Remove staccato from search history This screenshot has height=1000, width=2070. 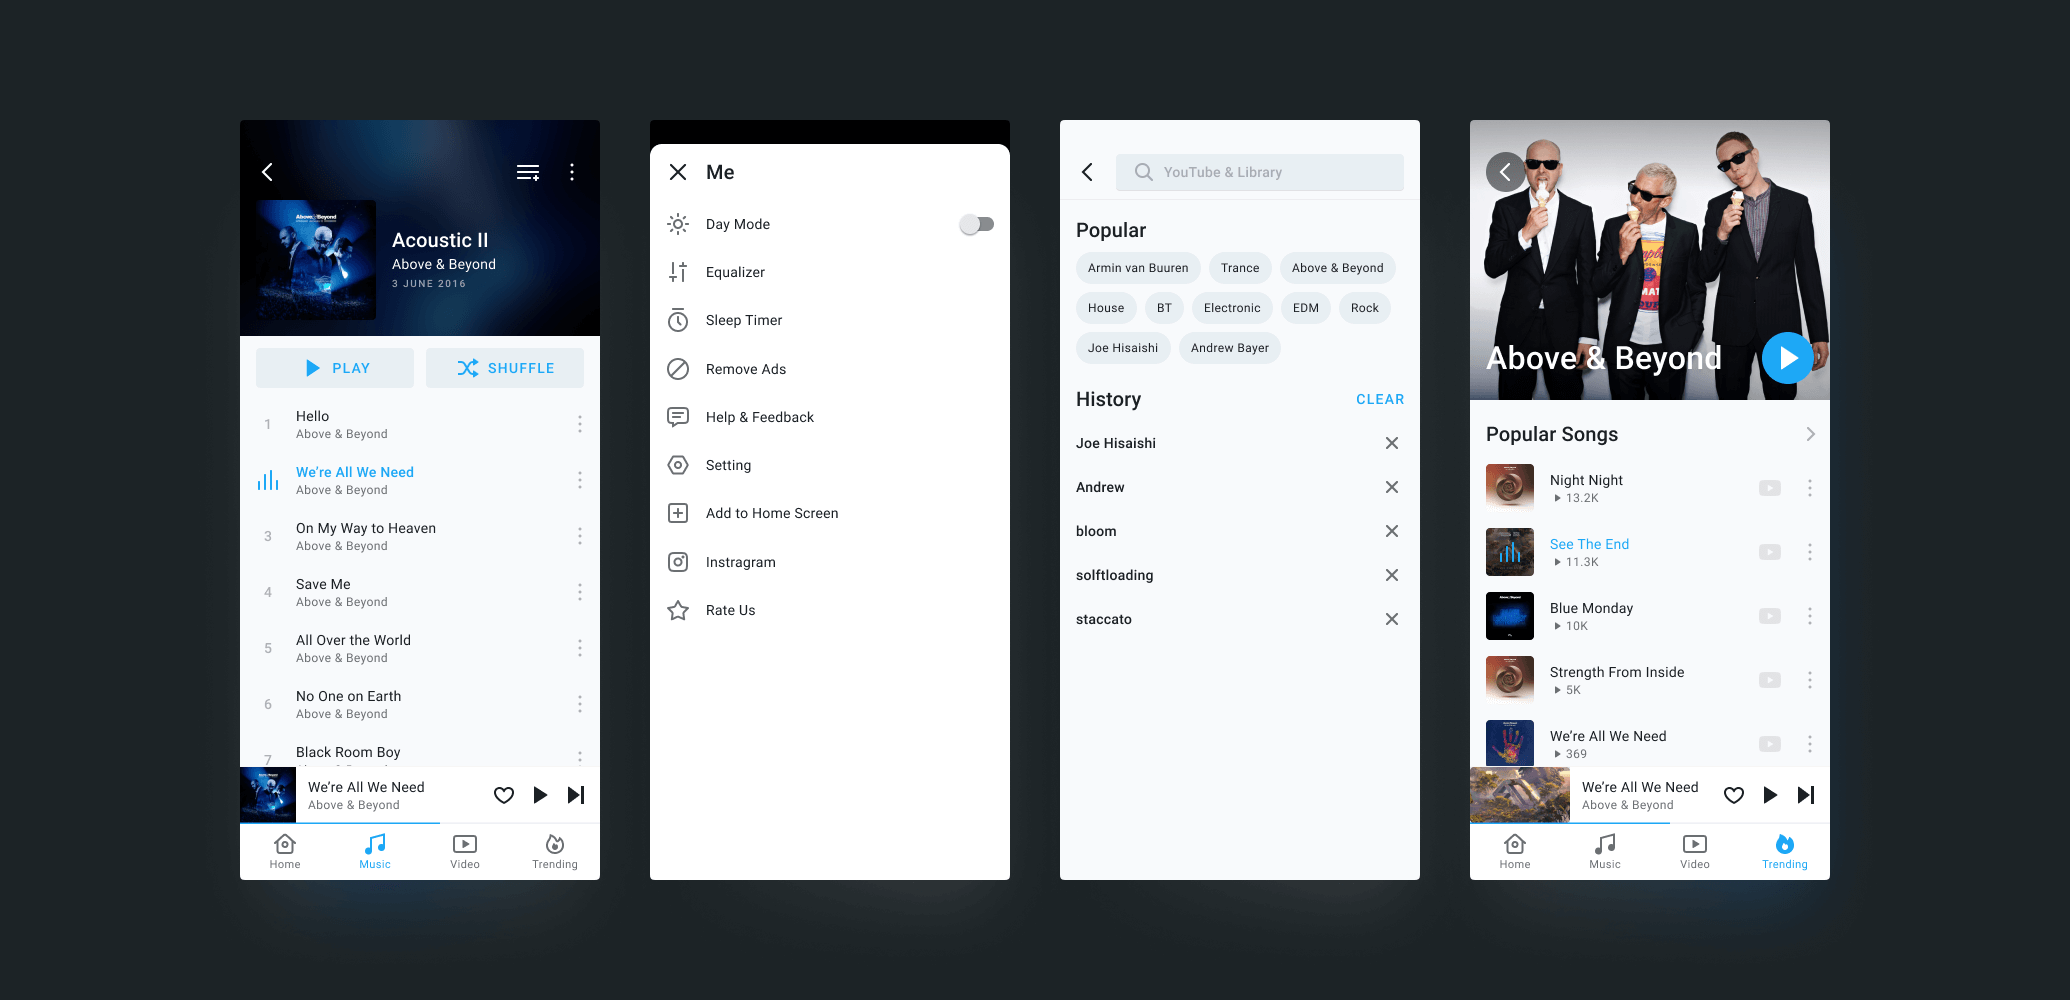click(1392, 619)
